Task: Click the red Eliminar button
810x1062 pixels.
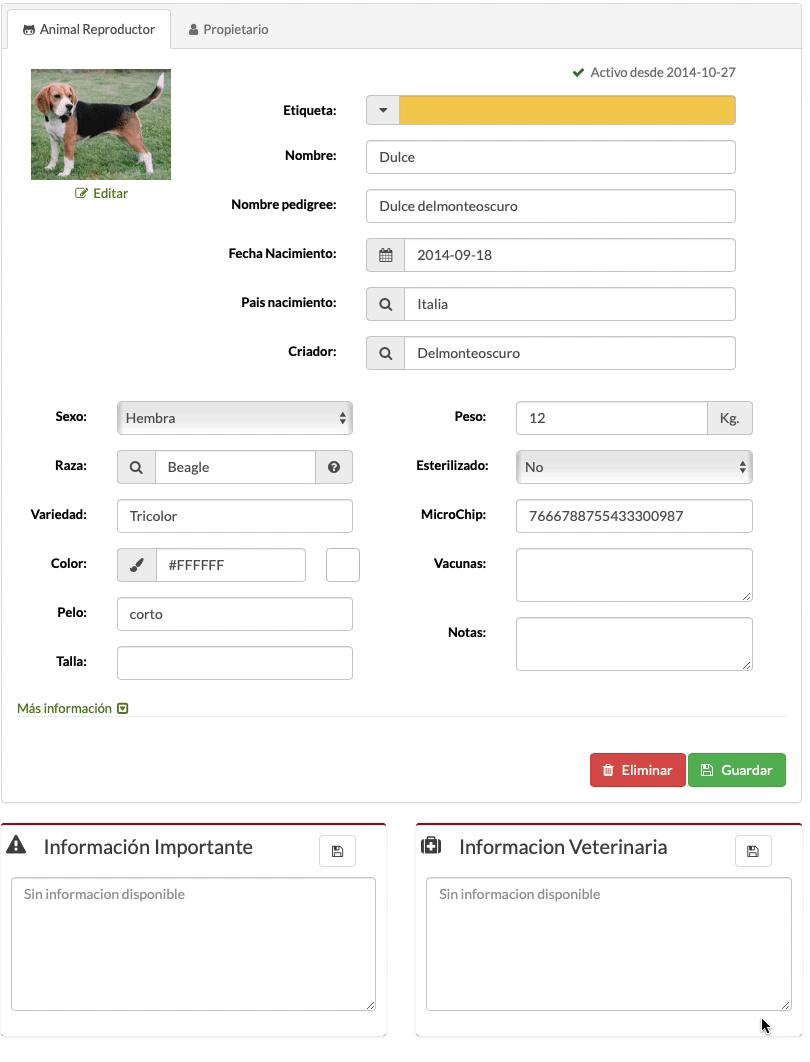Action: click(x=637, y=770)
